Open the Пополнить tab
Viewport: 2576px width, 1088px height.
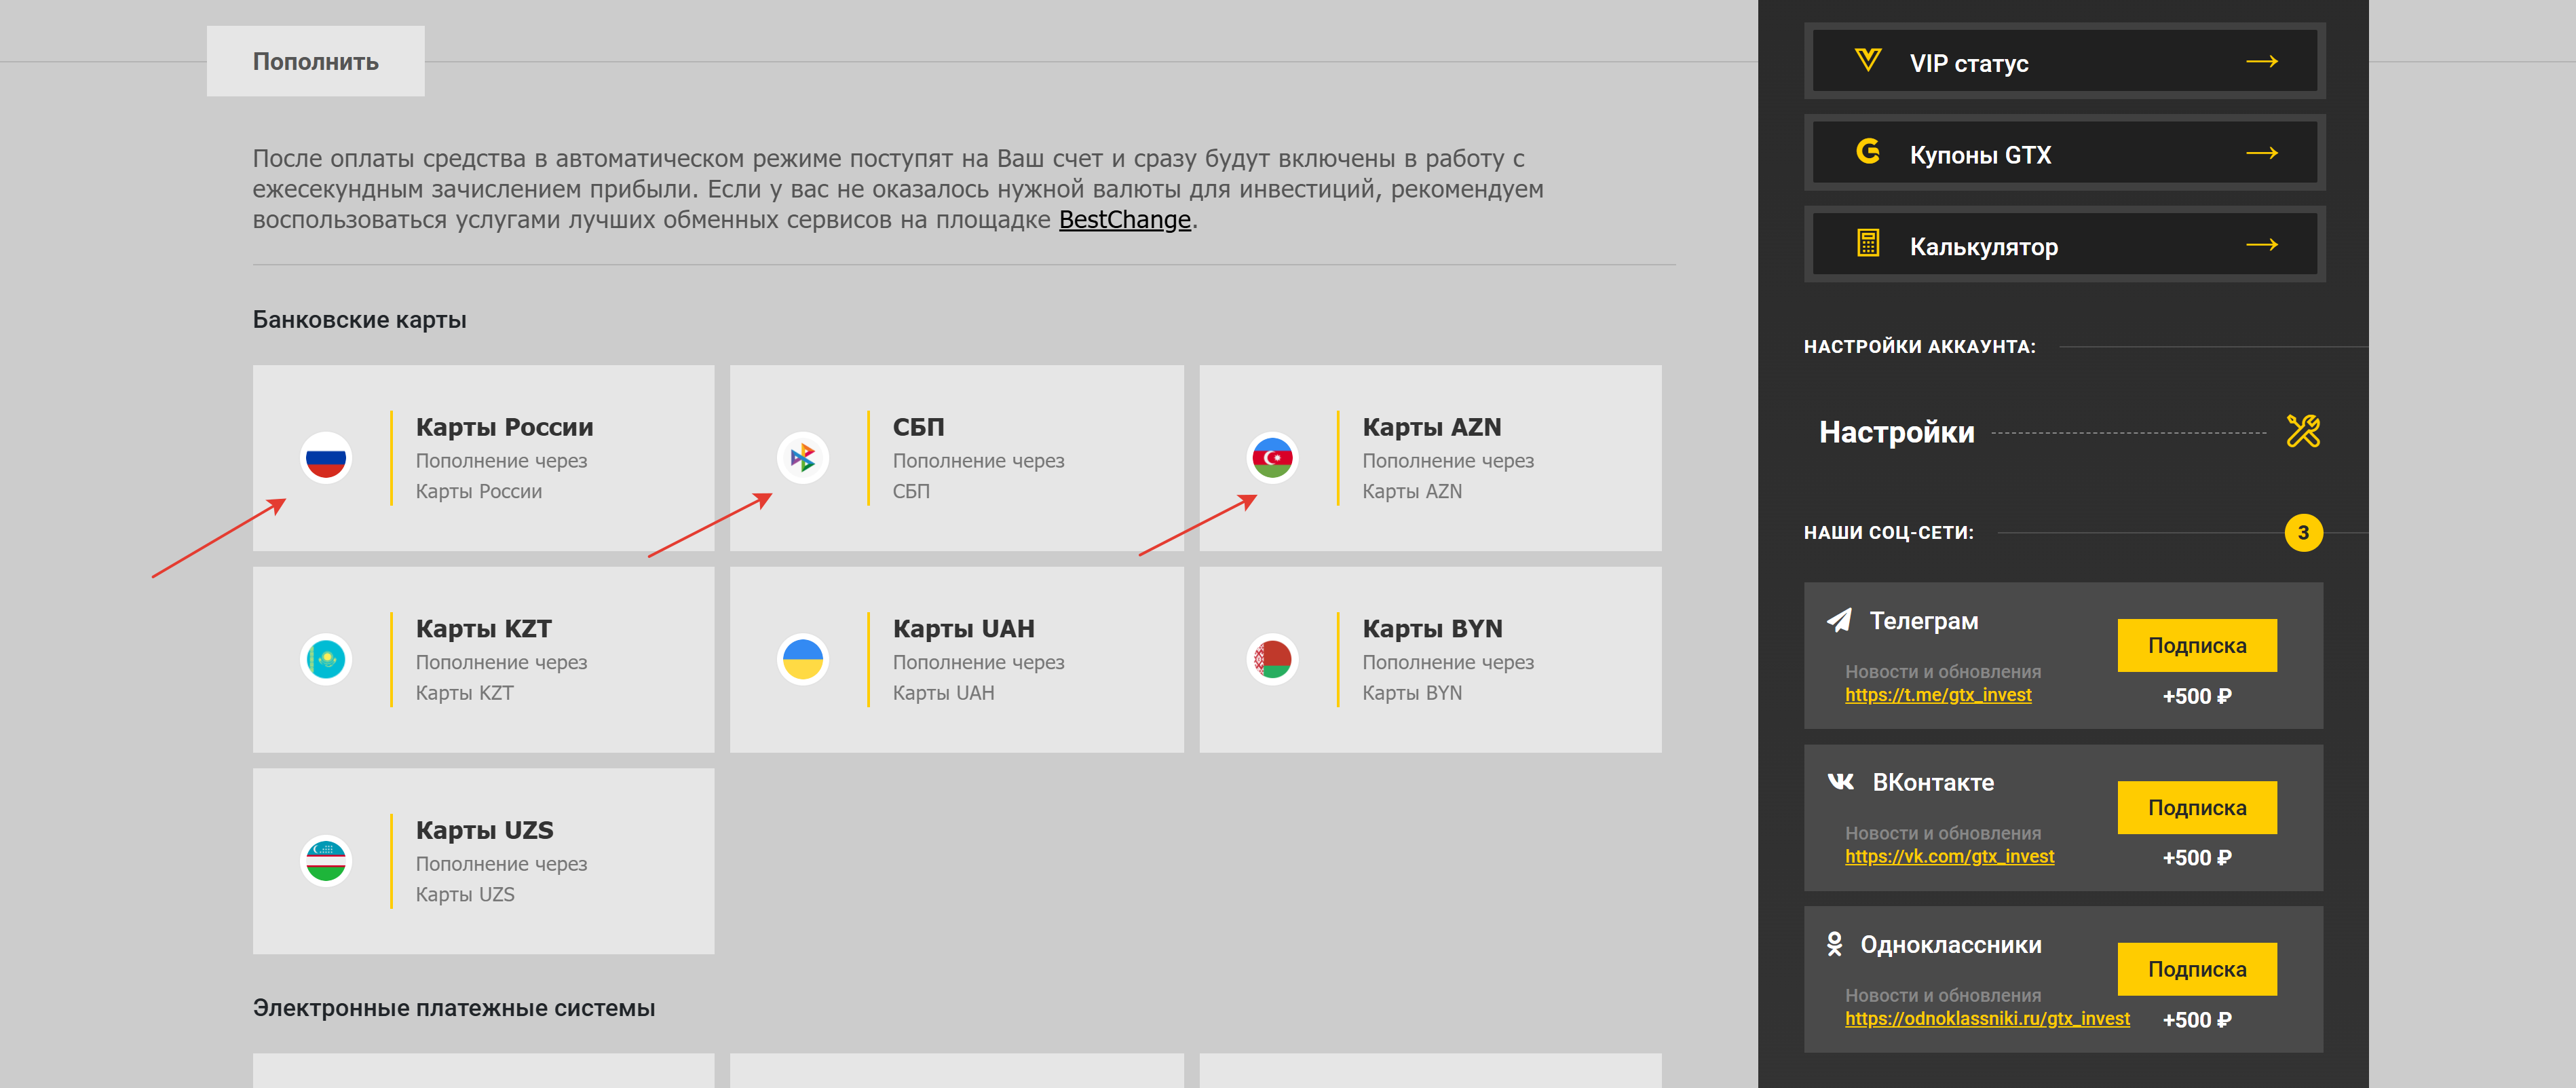[x=316, y=61]
